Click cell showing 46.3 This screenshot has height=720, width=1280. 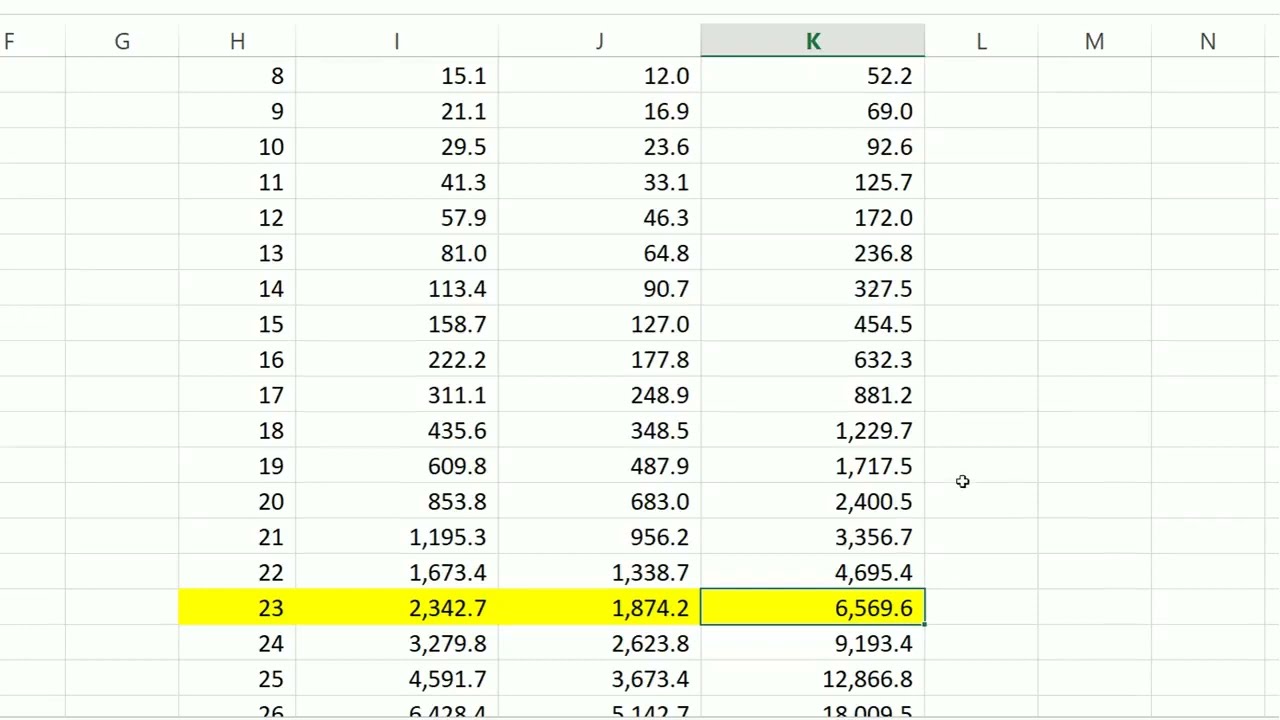pos(599,218)
